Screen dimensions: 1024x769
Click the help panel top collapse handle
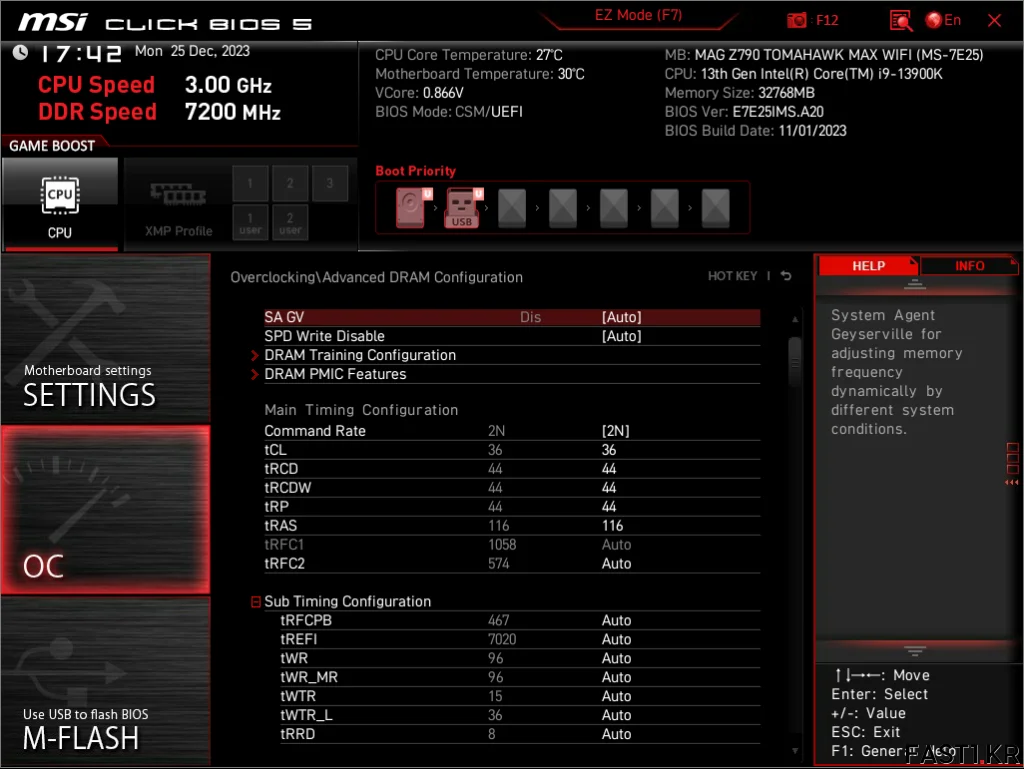point(914,285)
